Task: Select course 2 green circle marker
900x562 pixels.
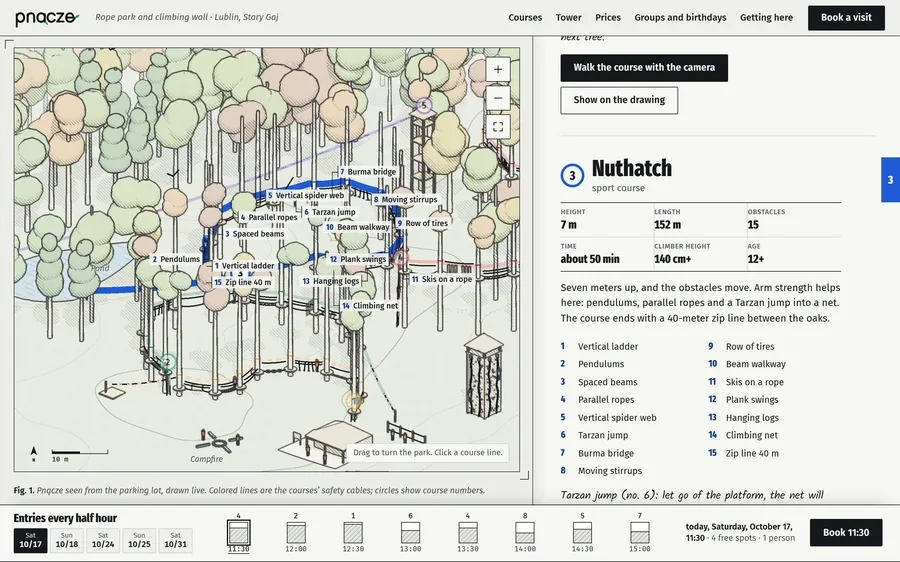Action: (167, 362)
